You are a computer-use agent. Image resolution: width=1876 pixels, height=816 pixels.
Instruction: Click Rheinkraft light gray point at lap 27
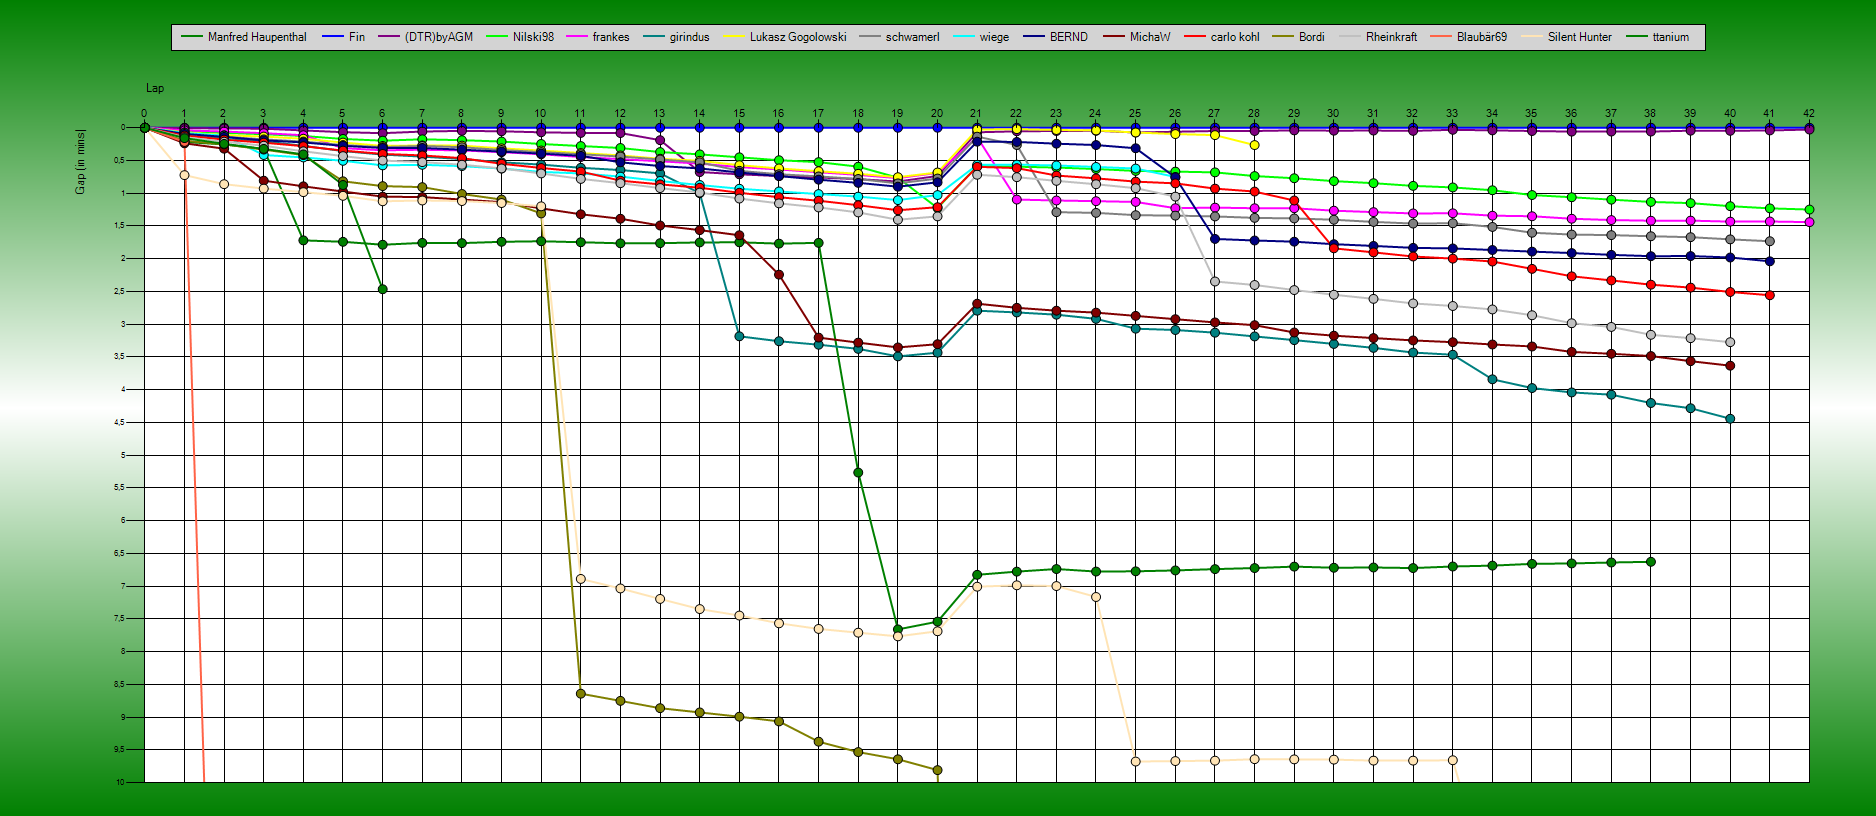coord(1214,281)
